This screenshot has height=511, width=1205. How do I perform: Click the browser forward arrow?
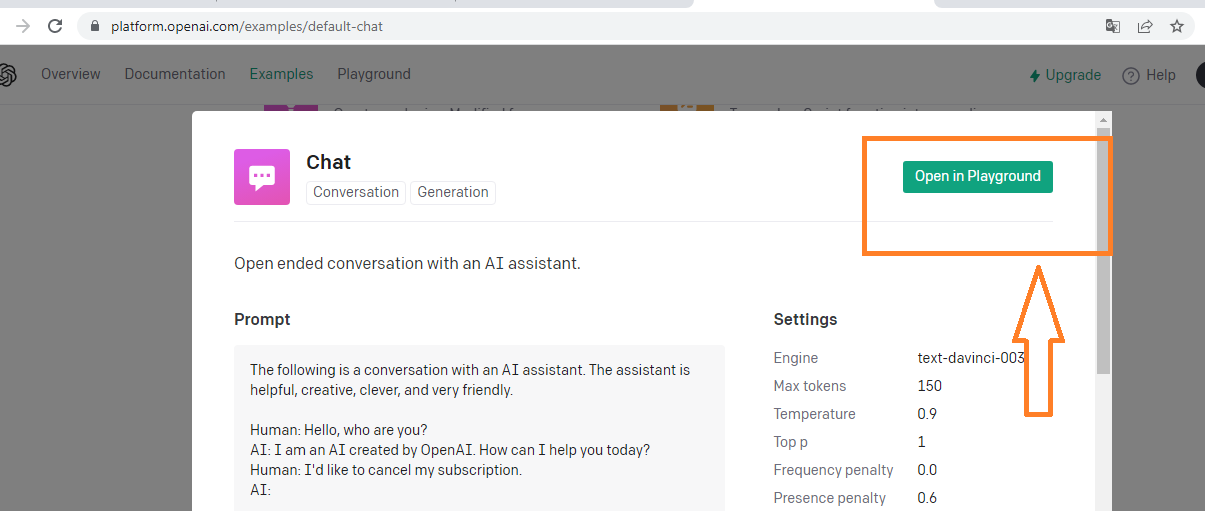click(x=22, y=26)
